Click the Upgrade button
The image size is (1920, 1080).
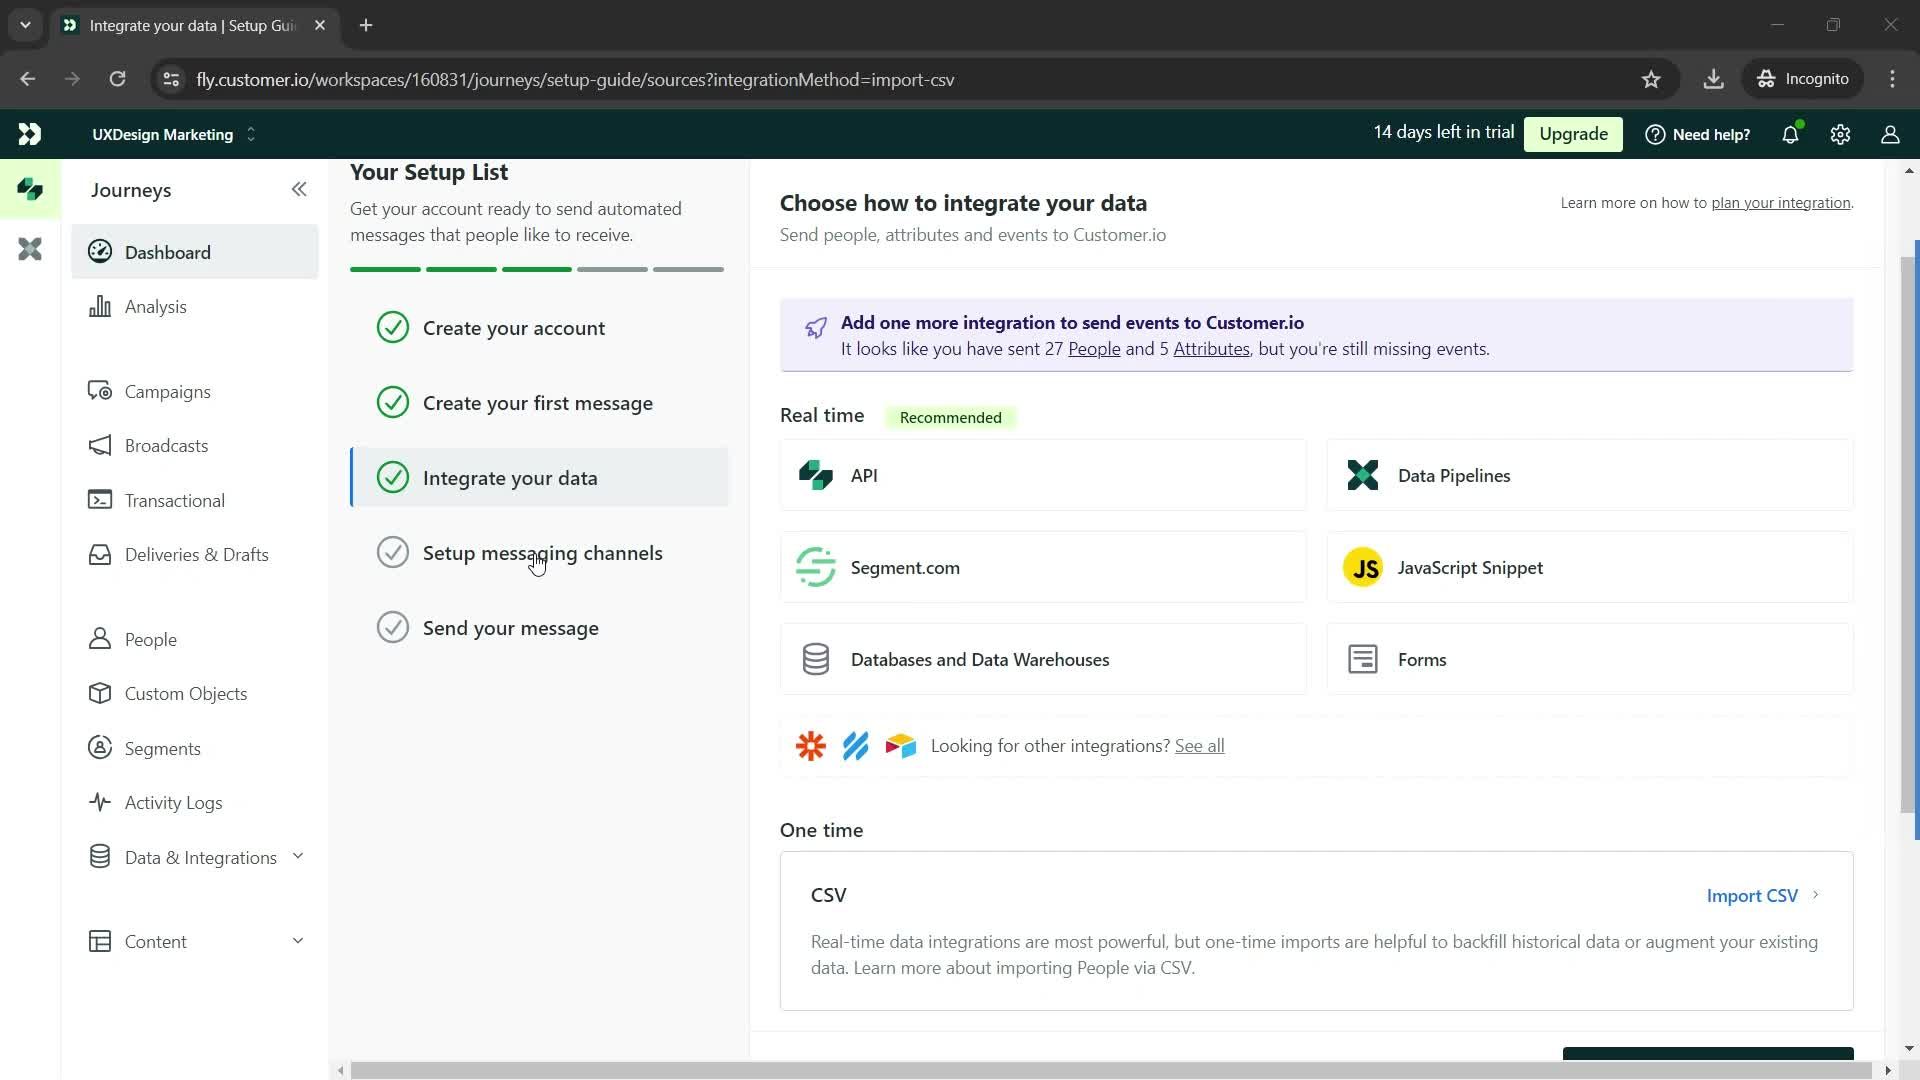pos(1577,133)
